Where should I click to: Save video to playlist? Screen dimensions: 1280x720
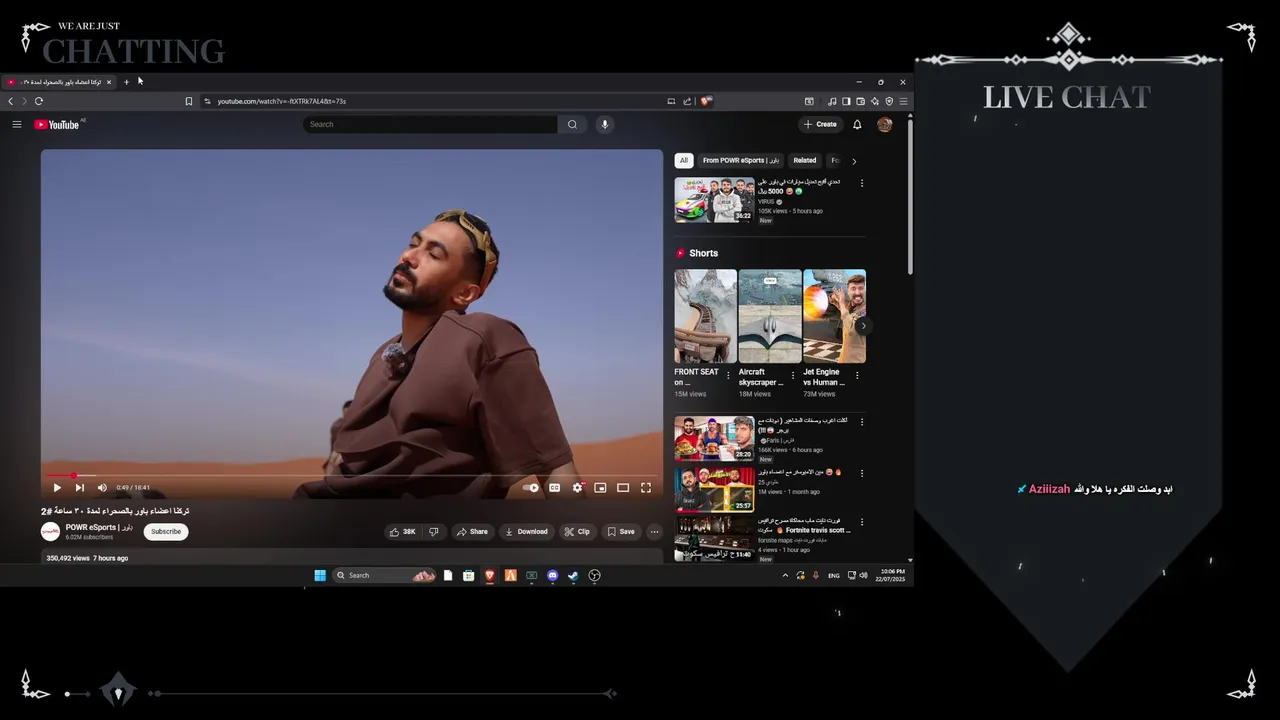(621, 532)
